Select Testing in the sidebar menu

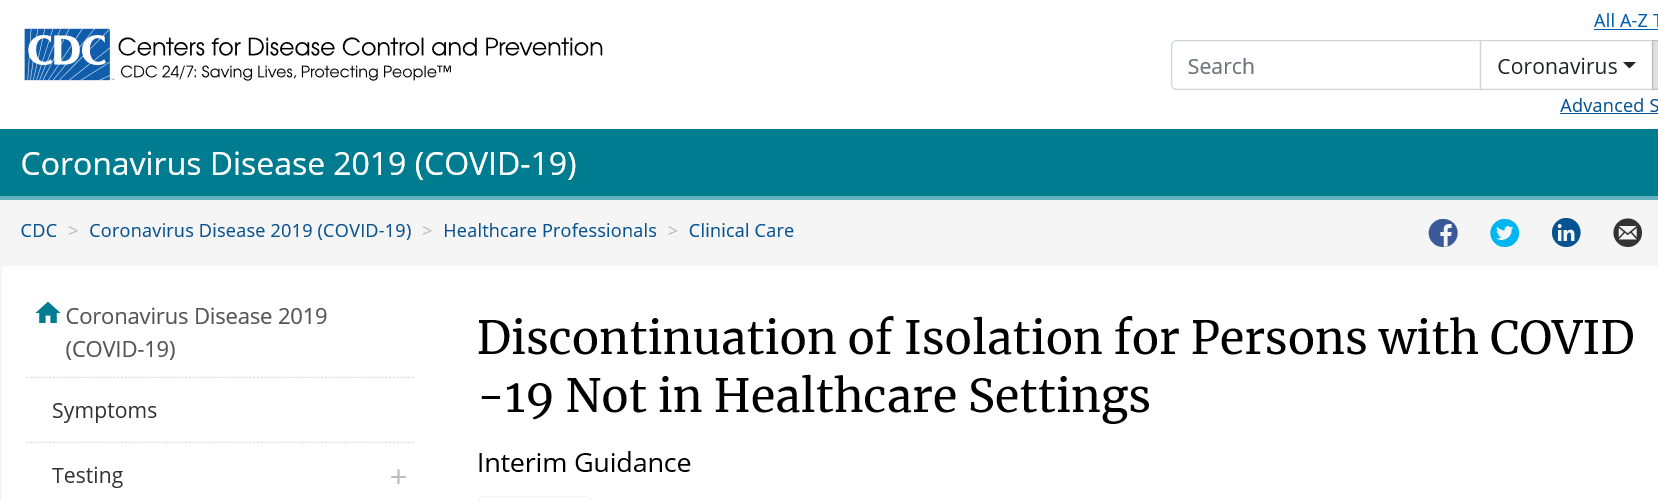pyautogui.click(x=88, y=476)
